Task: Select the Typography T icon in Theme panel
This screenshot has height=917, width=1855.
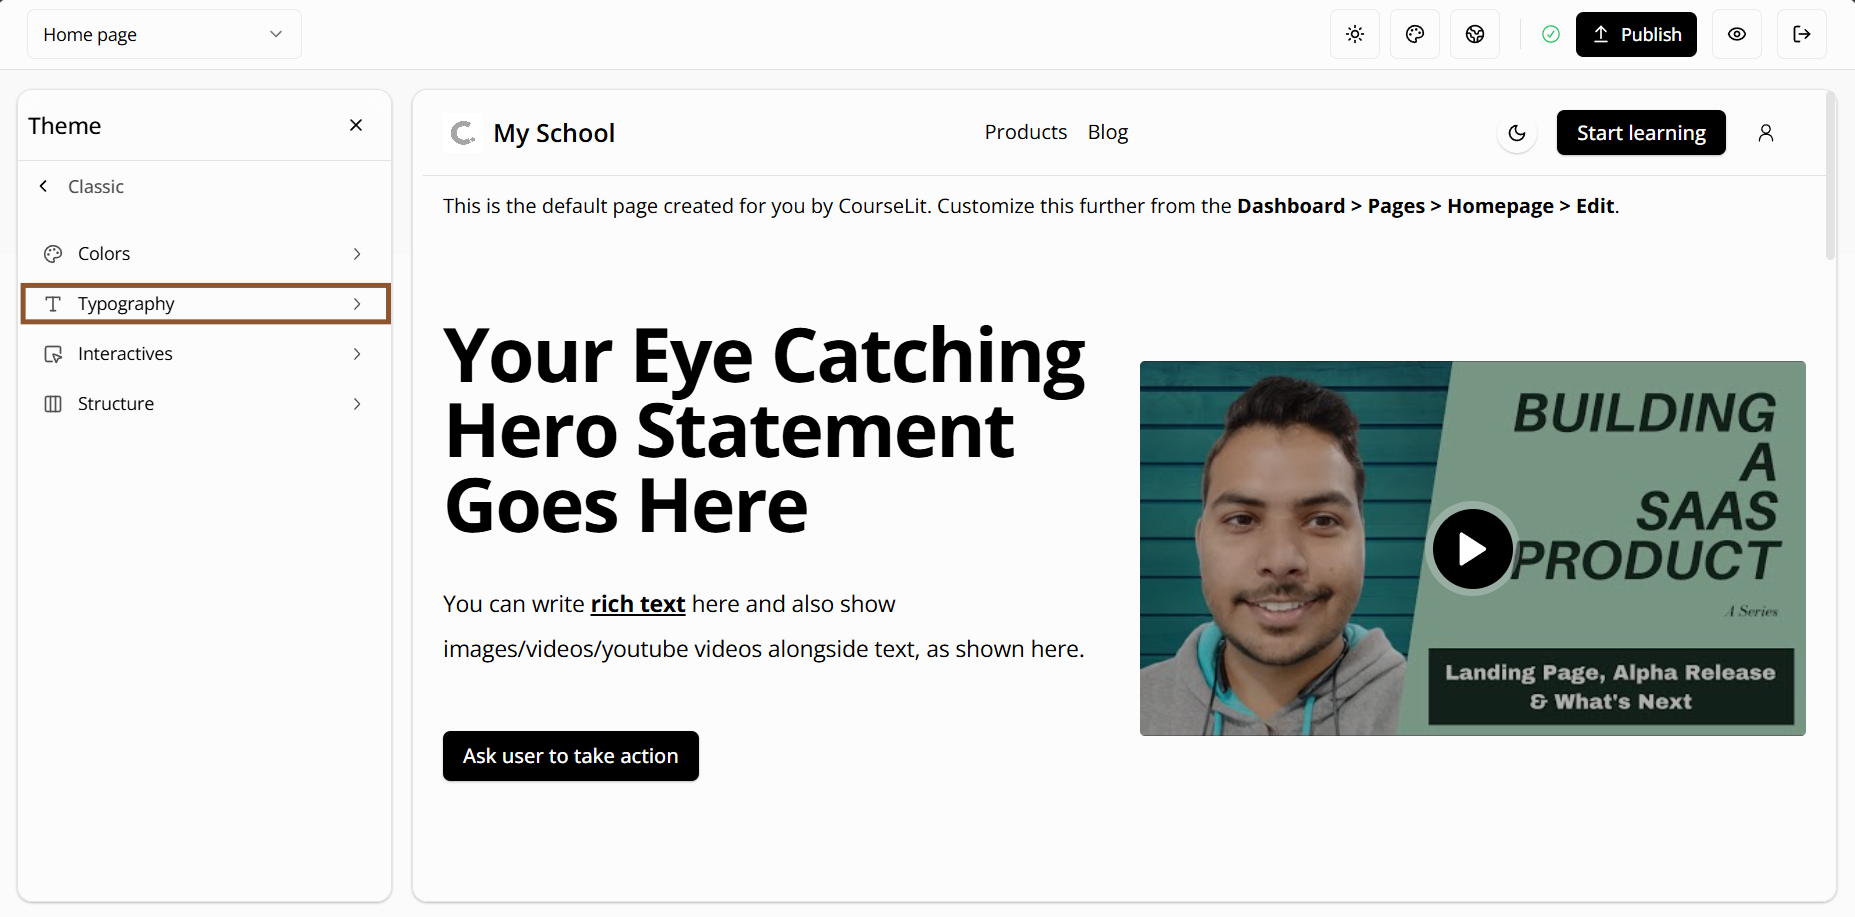Action: click(53, 303)
